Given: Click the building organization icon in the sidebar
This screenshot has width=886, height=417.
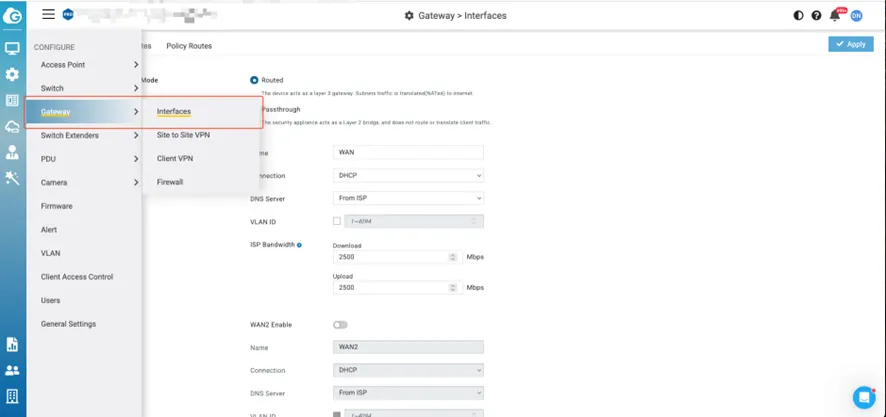Looking at the screenshot, I should (12, 396).
